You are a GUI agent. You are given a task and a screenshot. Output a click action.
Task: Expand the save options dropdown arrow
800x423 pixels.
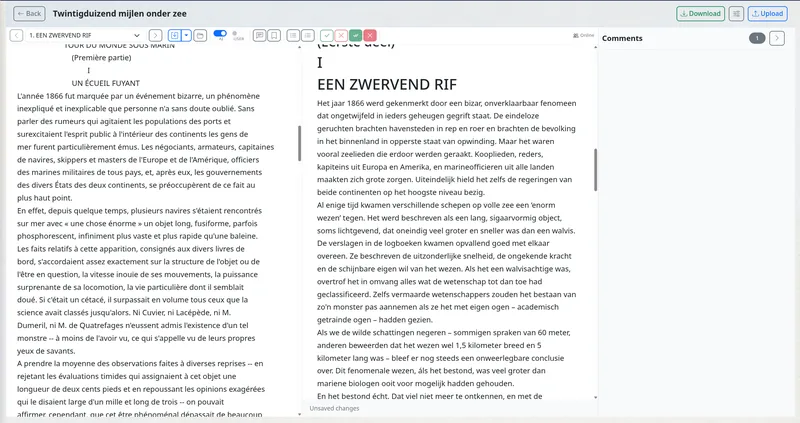pos(187,35)
